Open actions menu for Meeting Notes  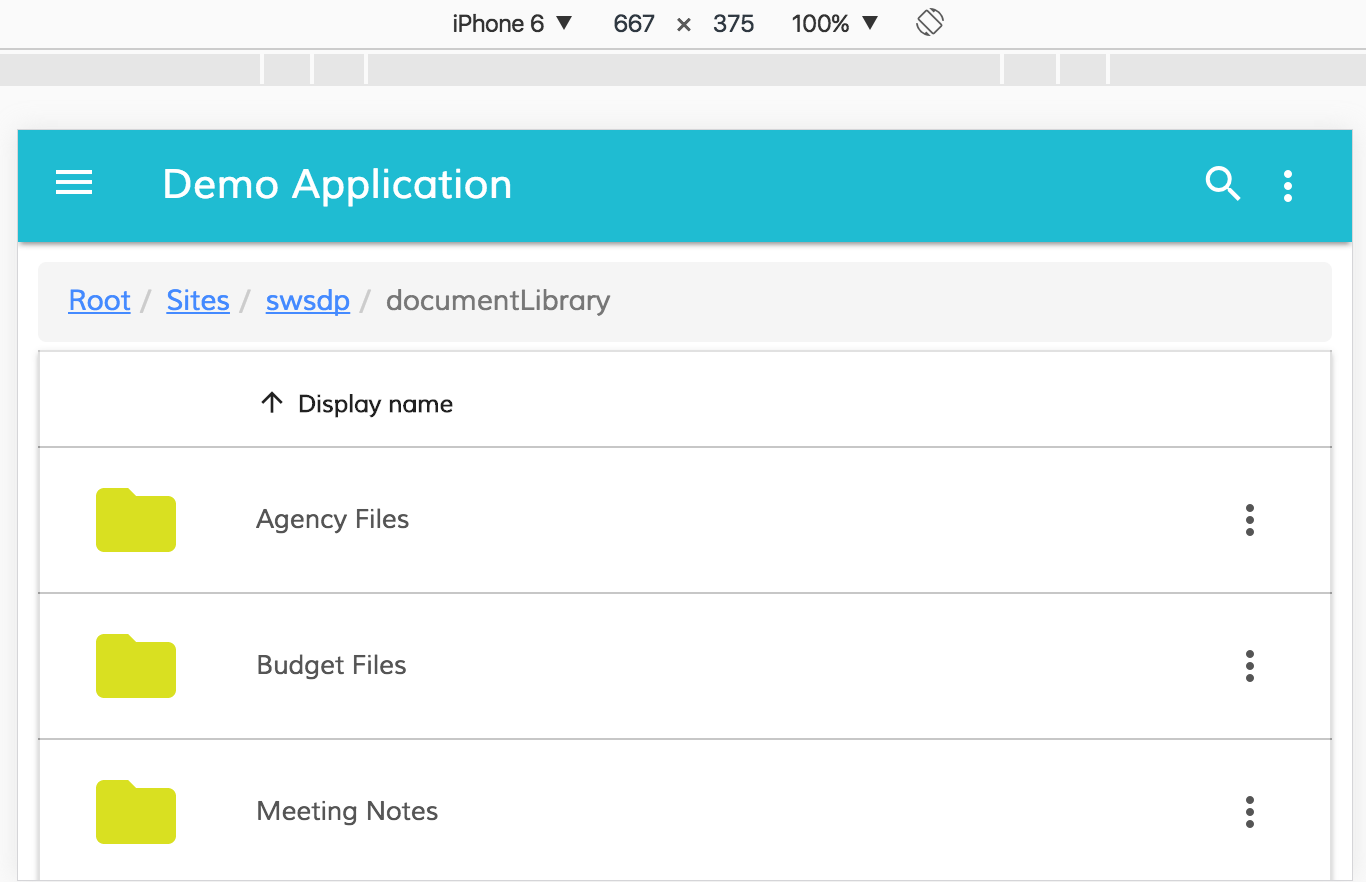point(1249,812)
